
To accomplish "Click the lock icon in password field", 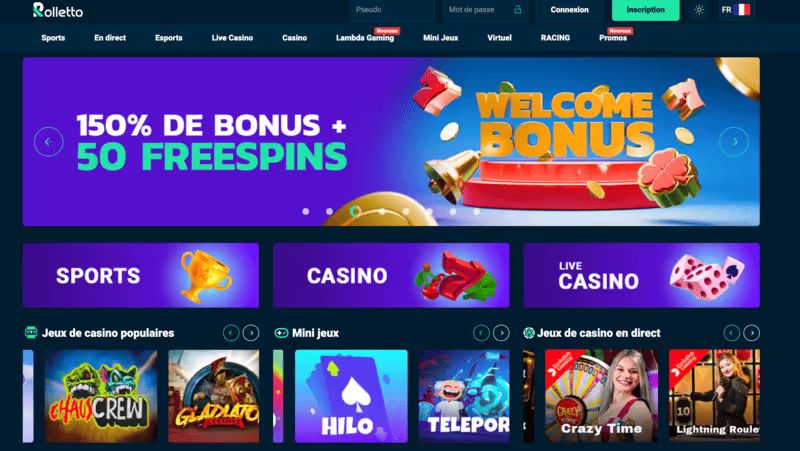I will pos(517,10).
